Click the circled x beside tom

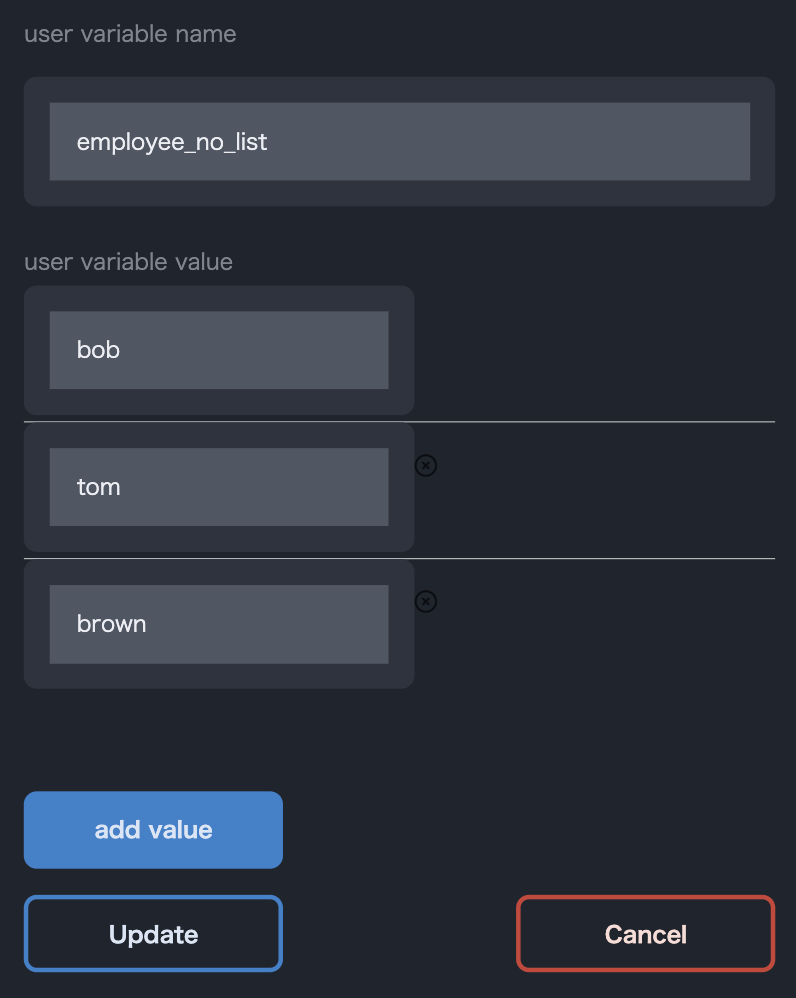[425, 465]
